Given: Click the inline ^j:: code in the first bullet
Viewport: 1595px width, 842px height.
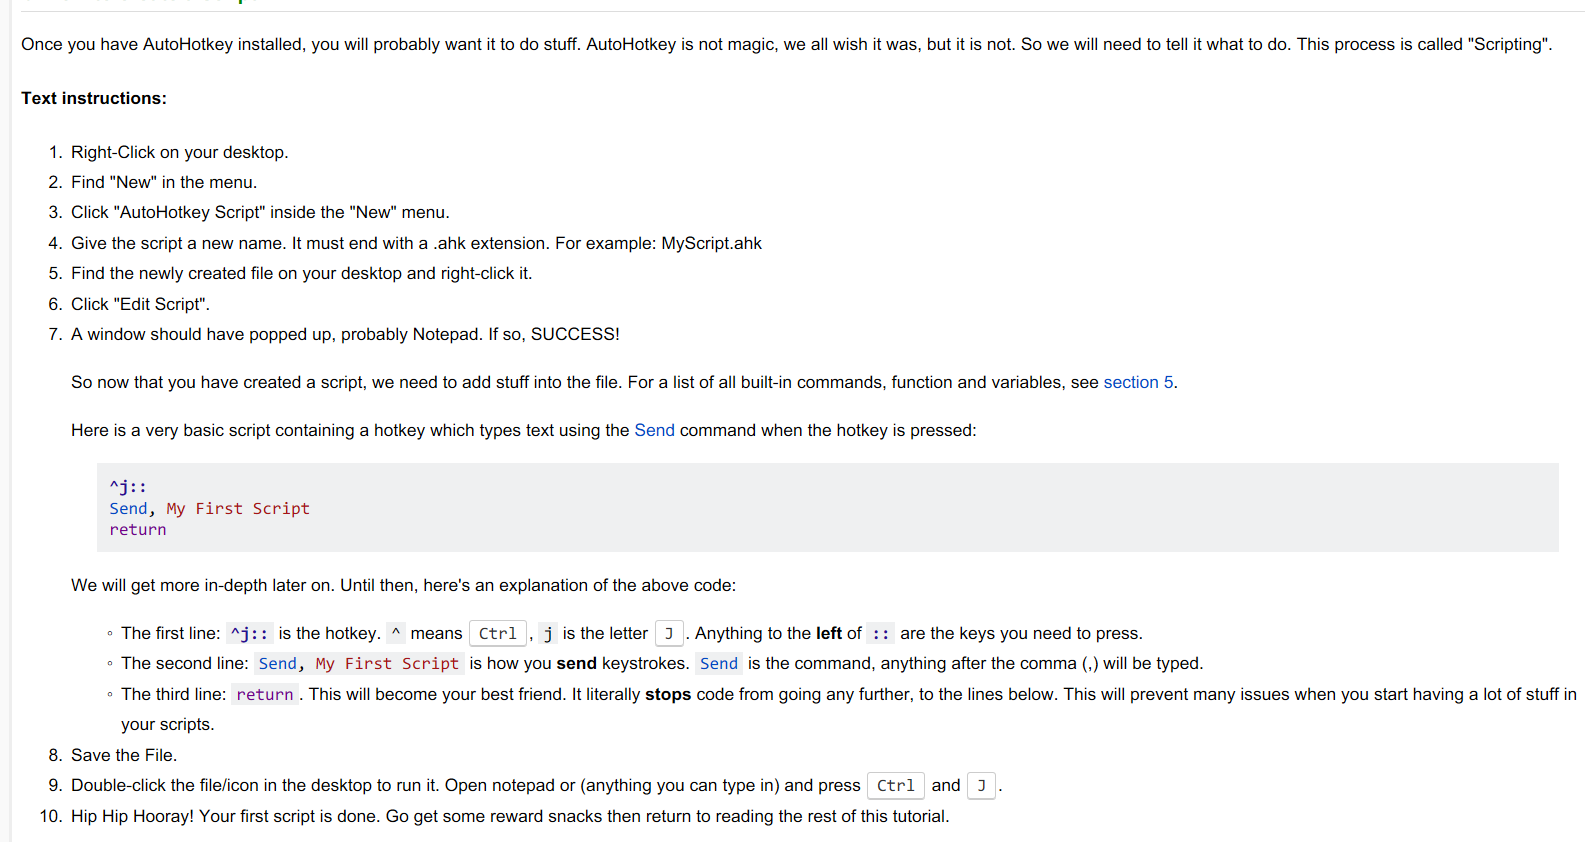Looking at the screenshot, I should (249, 633).
